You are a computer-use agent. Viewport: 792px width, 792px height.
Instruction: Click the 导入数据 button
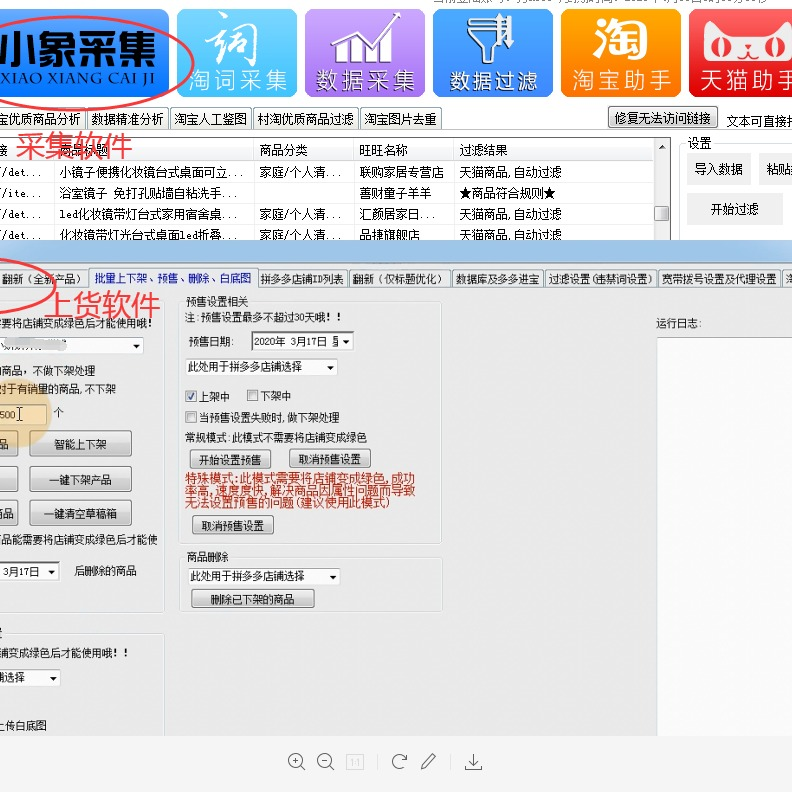coord(718,169)
